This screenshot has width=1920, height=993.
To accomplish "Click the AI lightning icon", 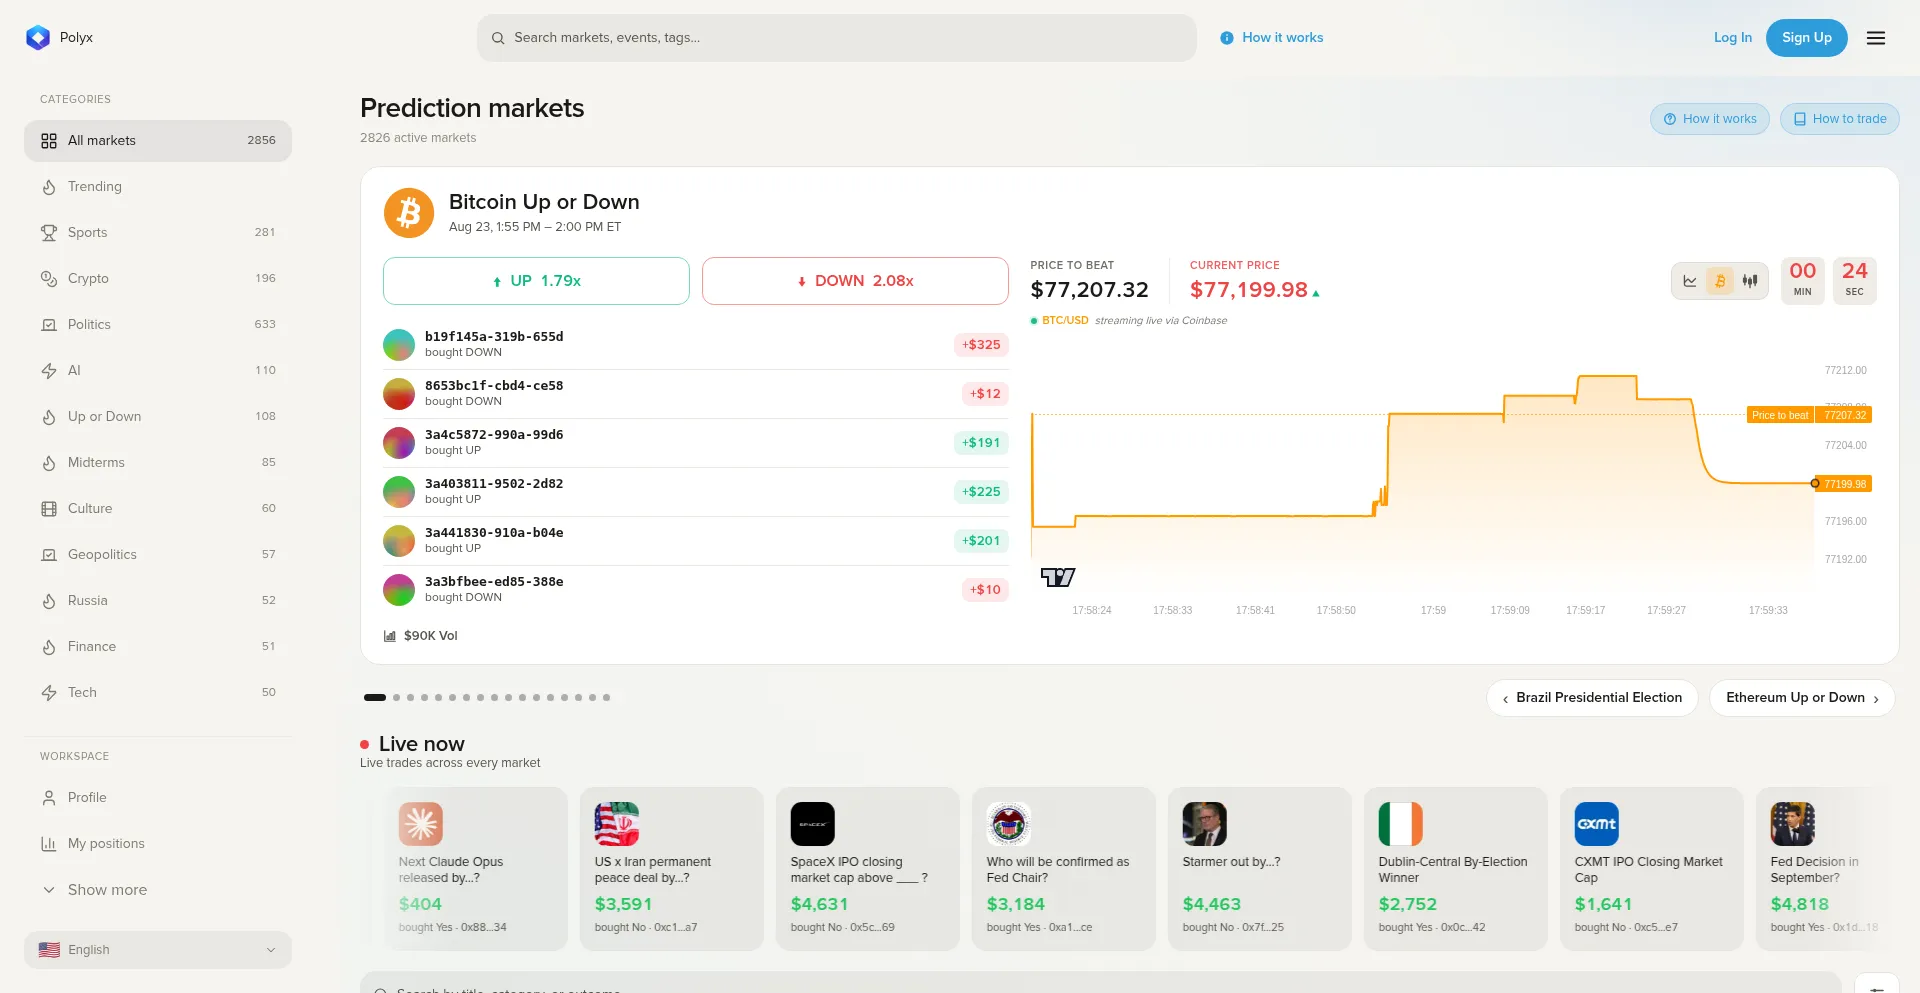I will (49, 371).
